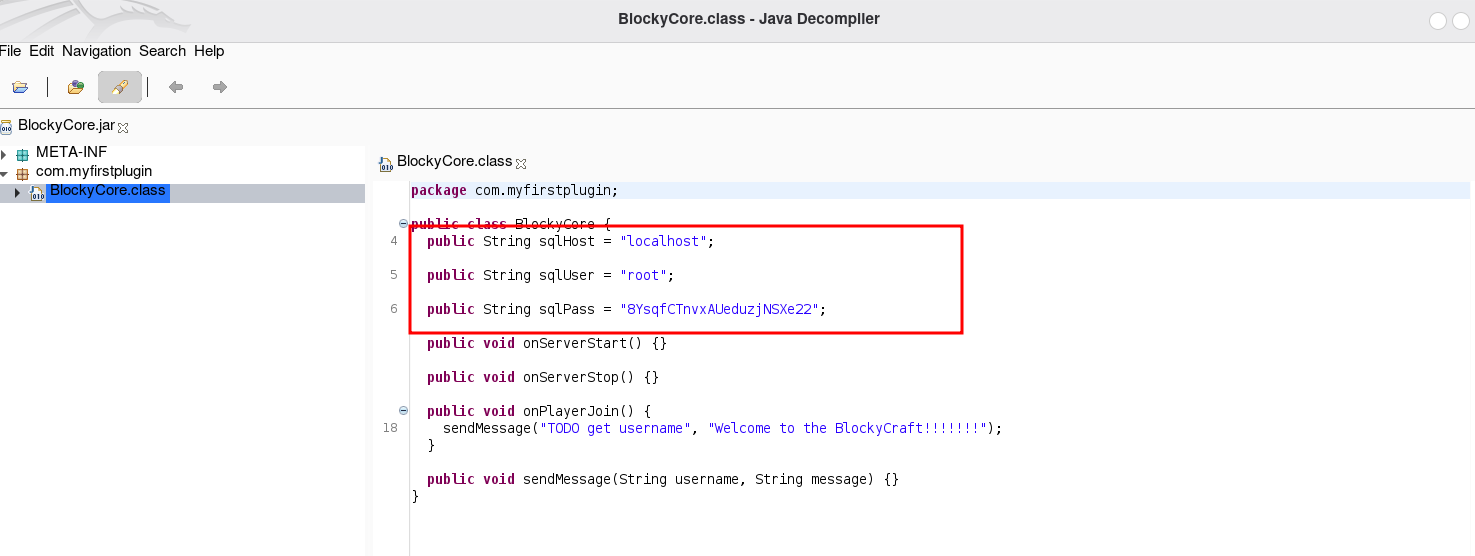This screenshot has height=556, width=1475.
Task: Go forward with the right arrow icon
Action: click(220, 87)
